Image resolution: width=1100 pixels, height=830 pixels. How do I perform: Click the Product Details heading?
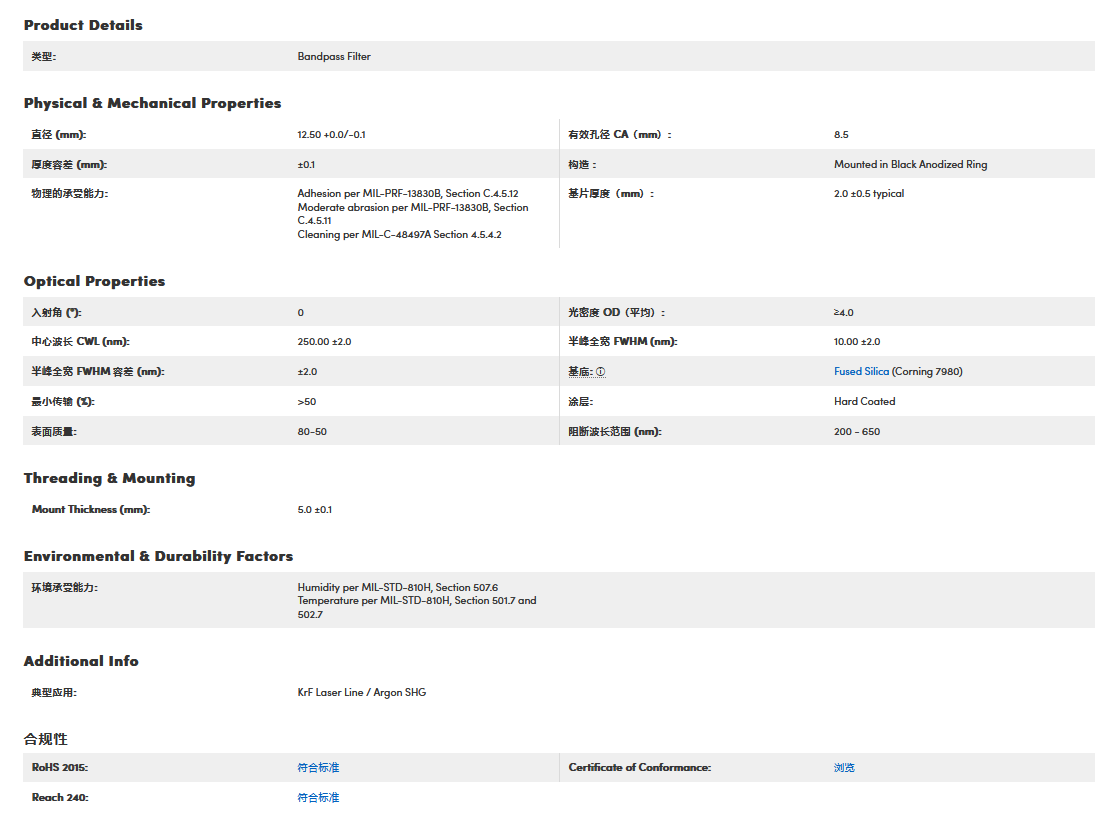click(83, 25)
